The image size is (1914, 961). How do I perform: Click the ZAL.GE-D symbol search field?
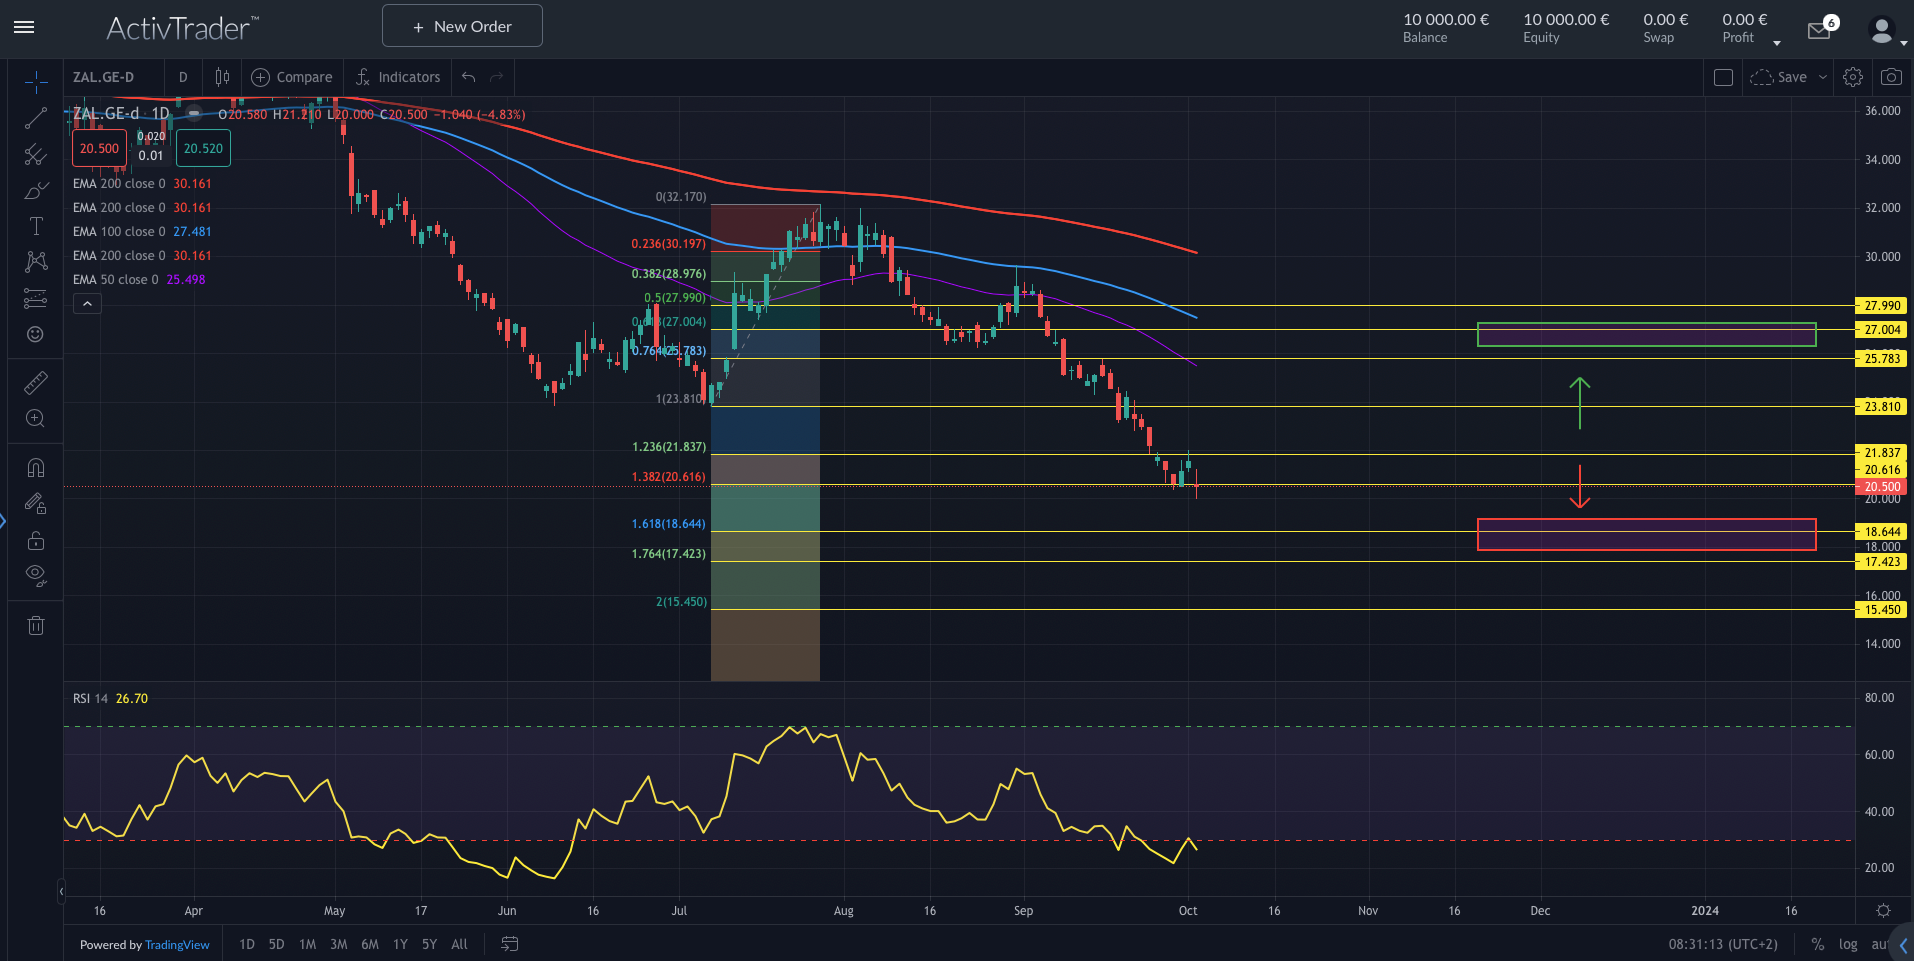point(104,77)
